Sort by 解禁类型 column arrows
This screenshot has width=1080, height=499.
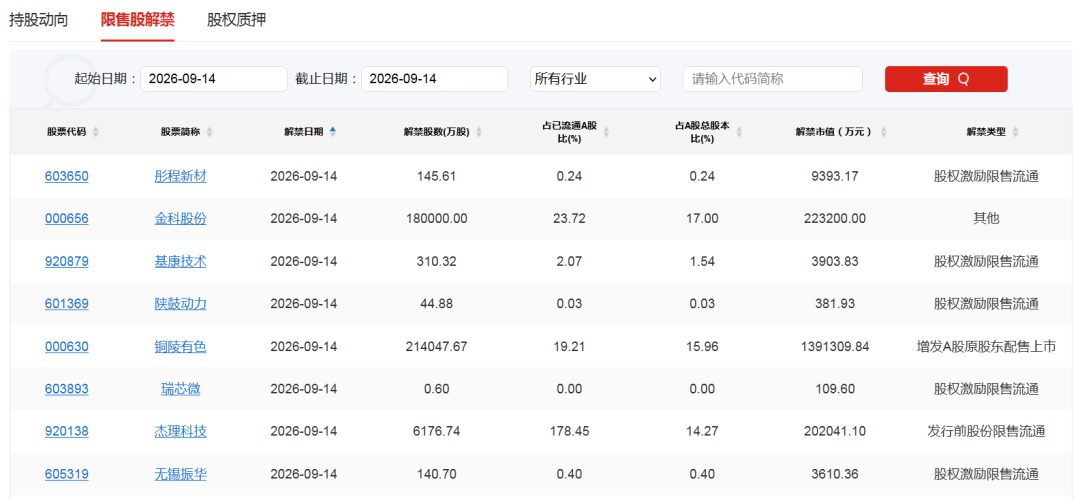tap(1016, 132)
